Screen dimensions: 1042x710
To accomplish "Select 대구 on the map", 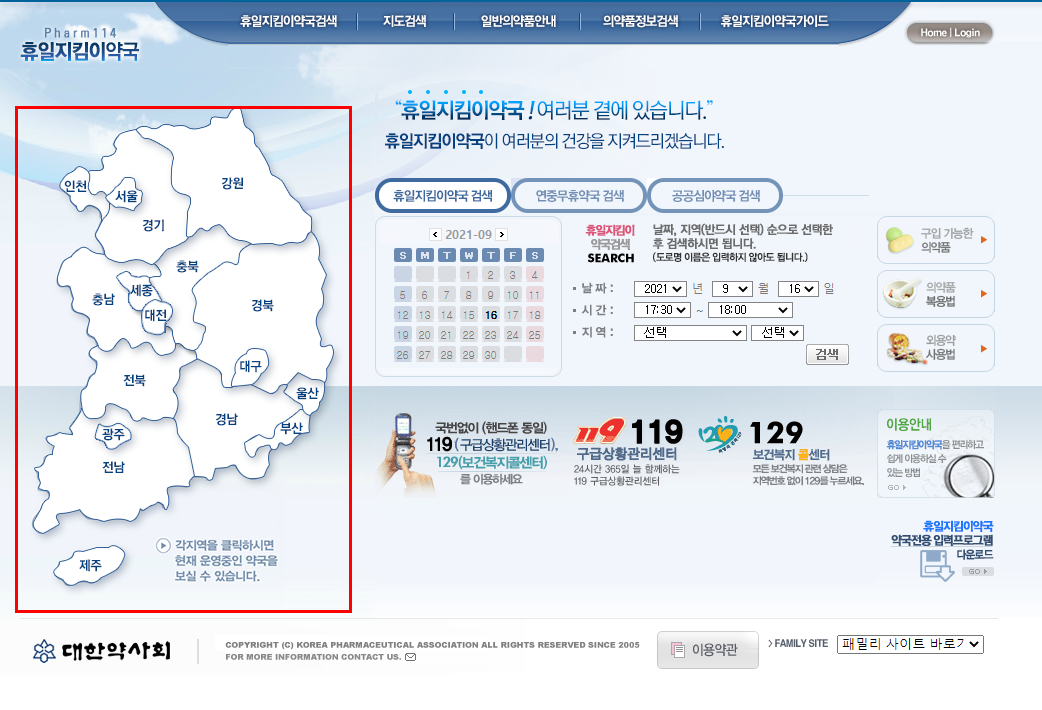I will click(x=251, y=366).
